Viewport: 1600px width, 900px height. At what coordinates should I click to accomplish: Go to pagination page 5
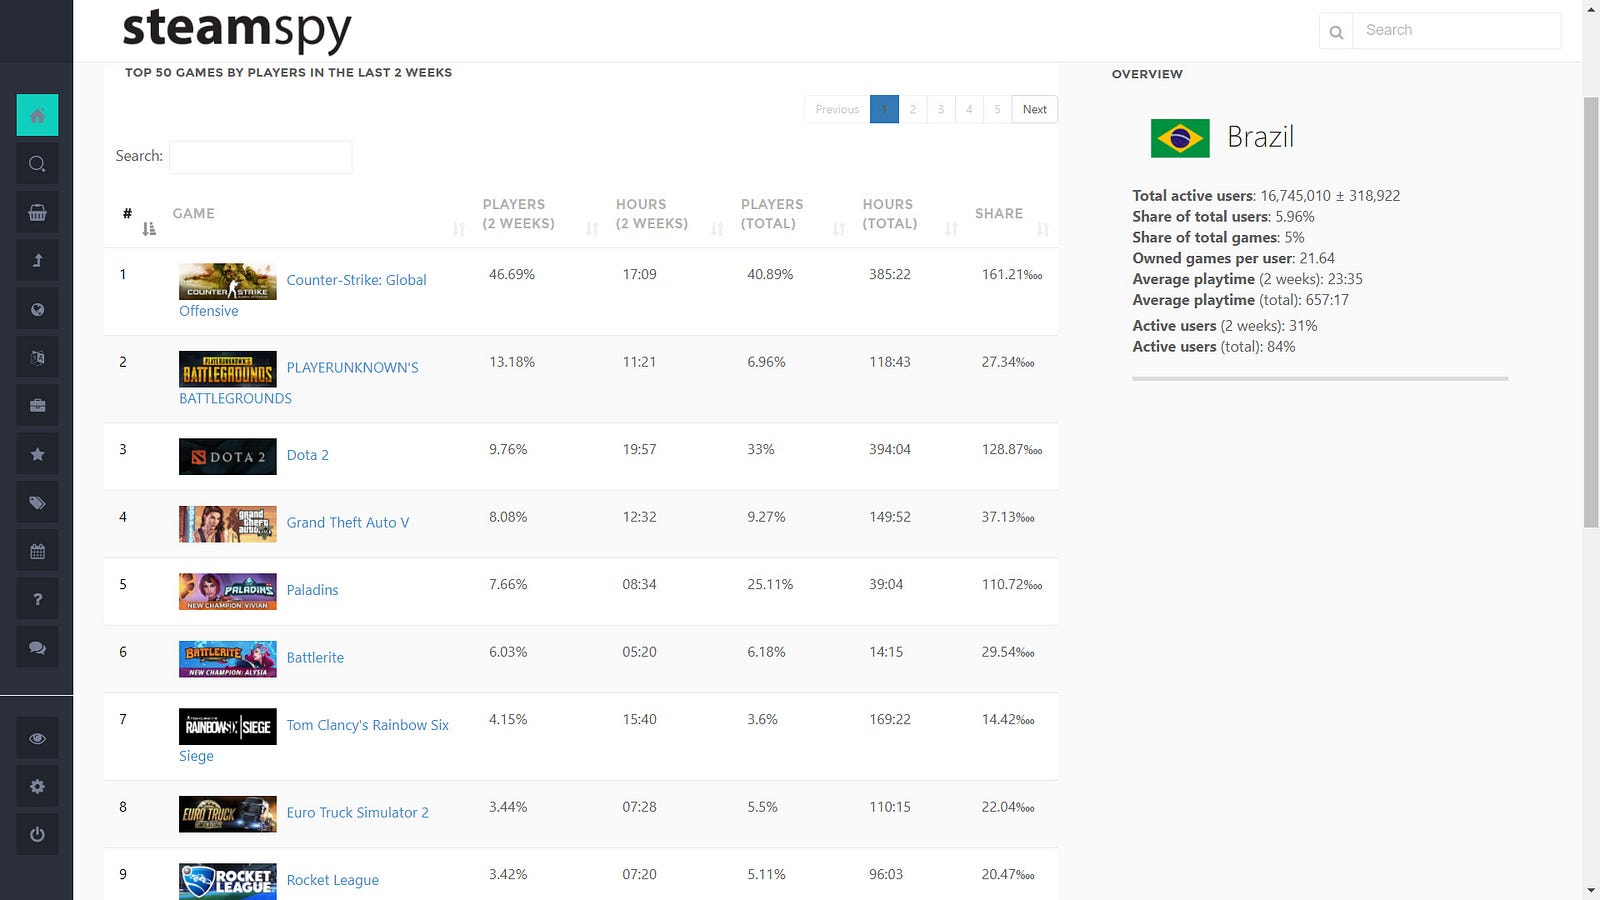coord(997,109)
